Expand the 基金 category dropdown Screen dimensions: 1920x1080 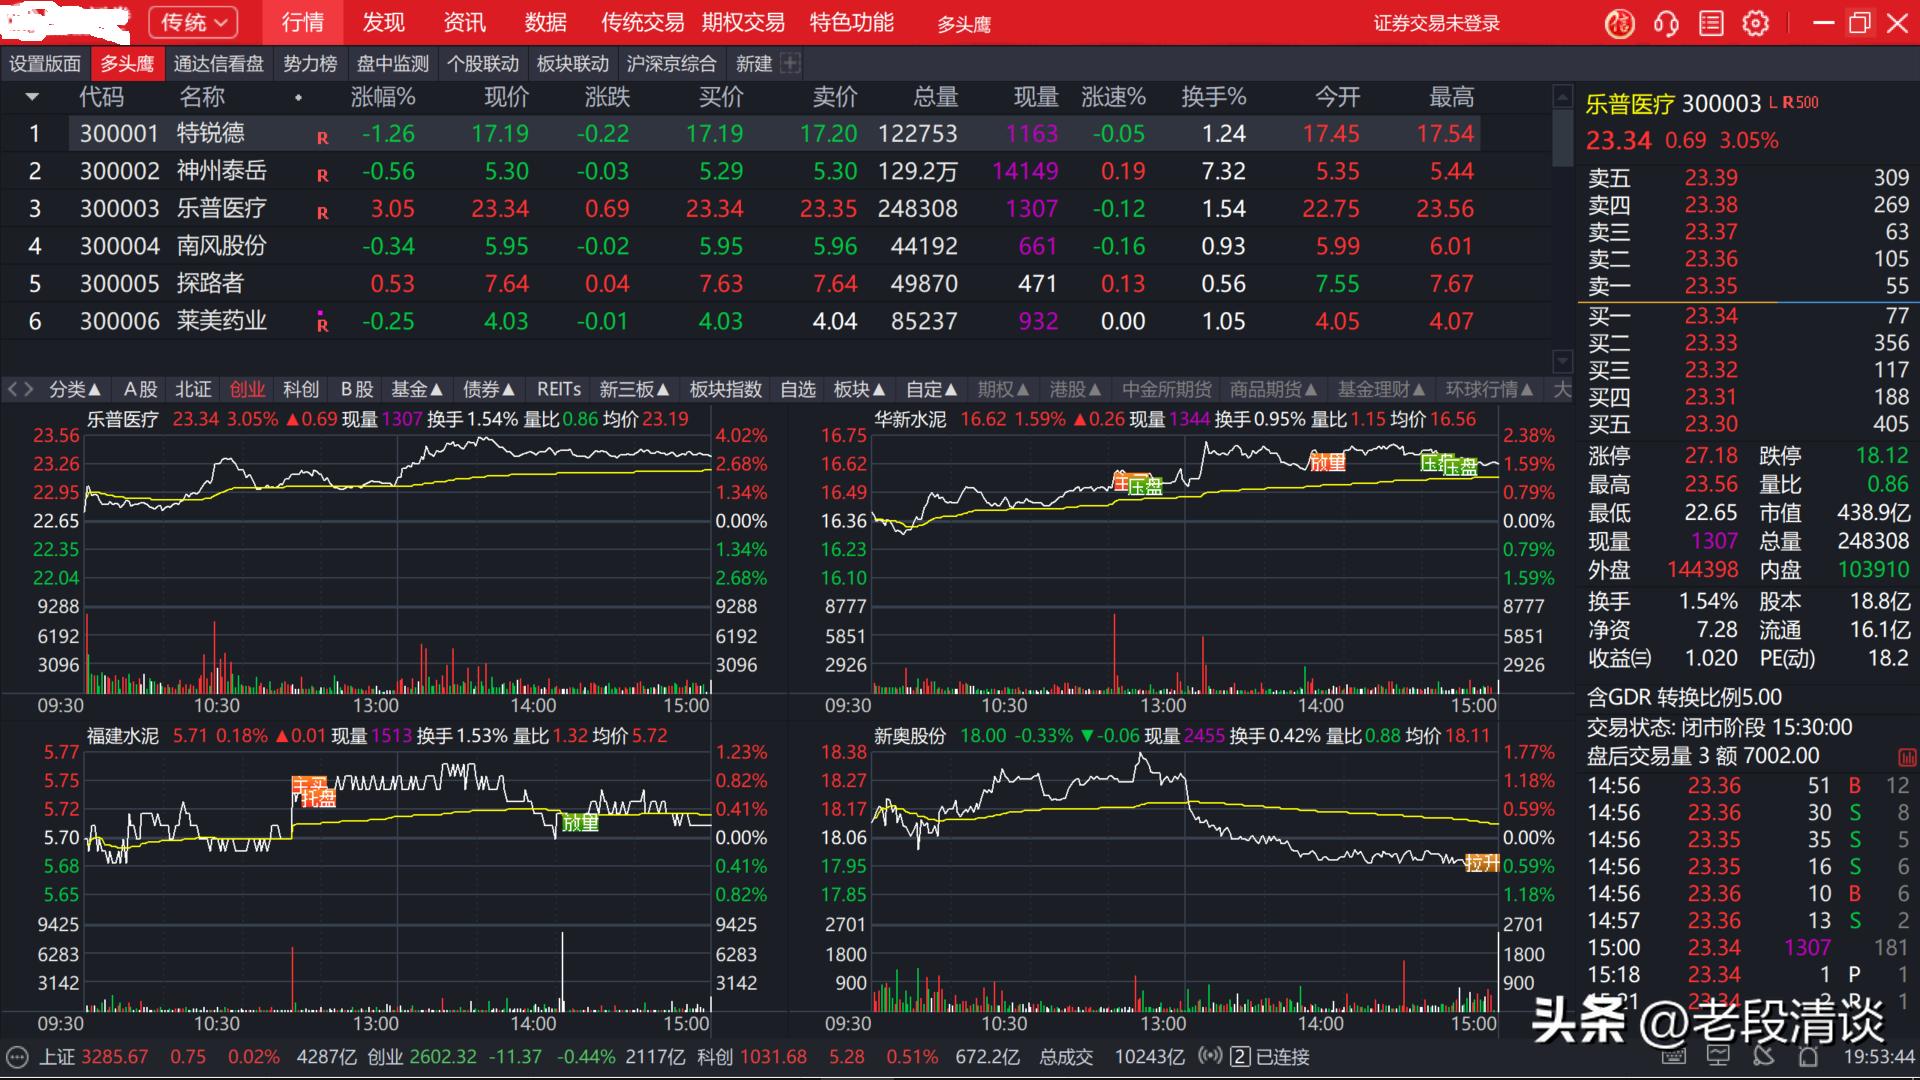tap(418, 389)
